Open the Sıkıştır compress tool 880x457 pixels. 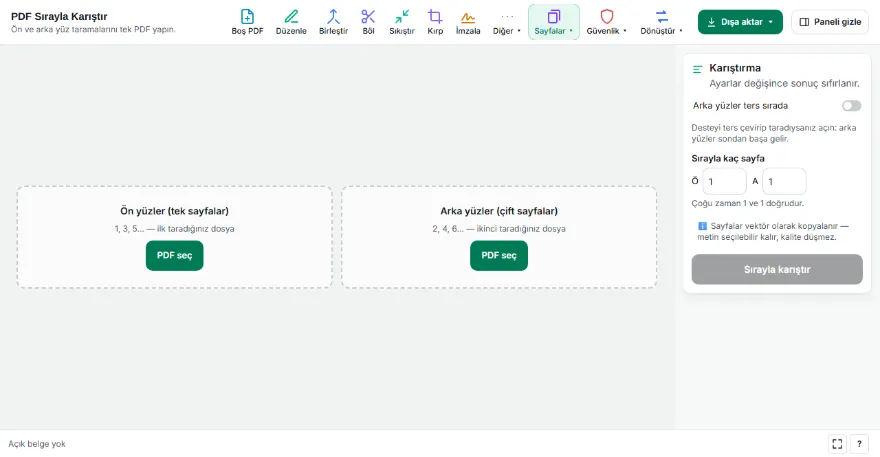click(402, 22)
